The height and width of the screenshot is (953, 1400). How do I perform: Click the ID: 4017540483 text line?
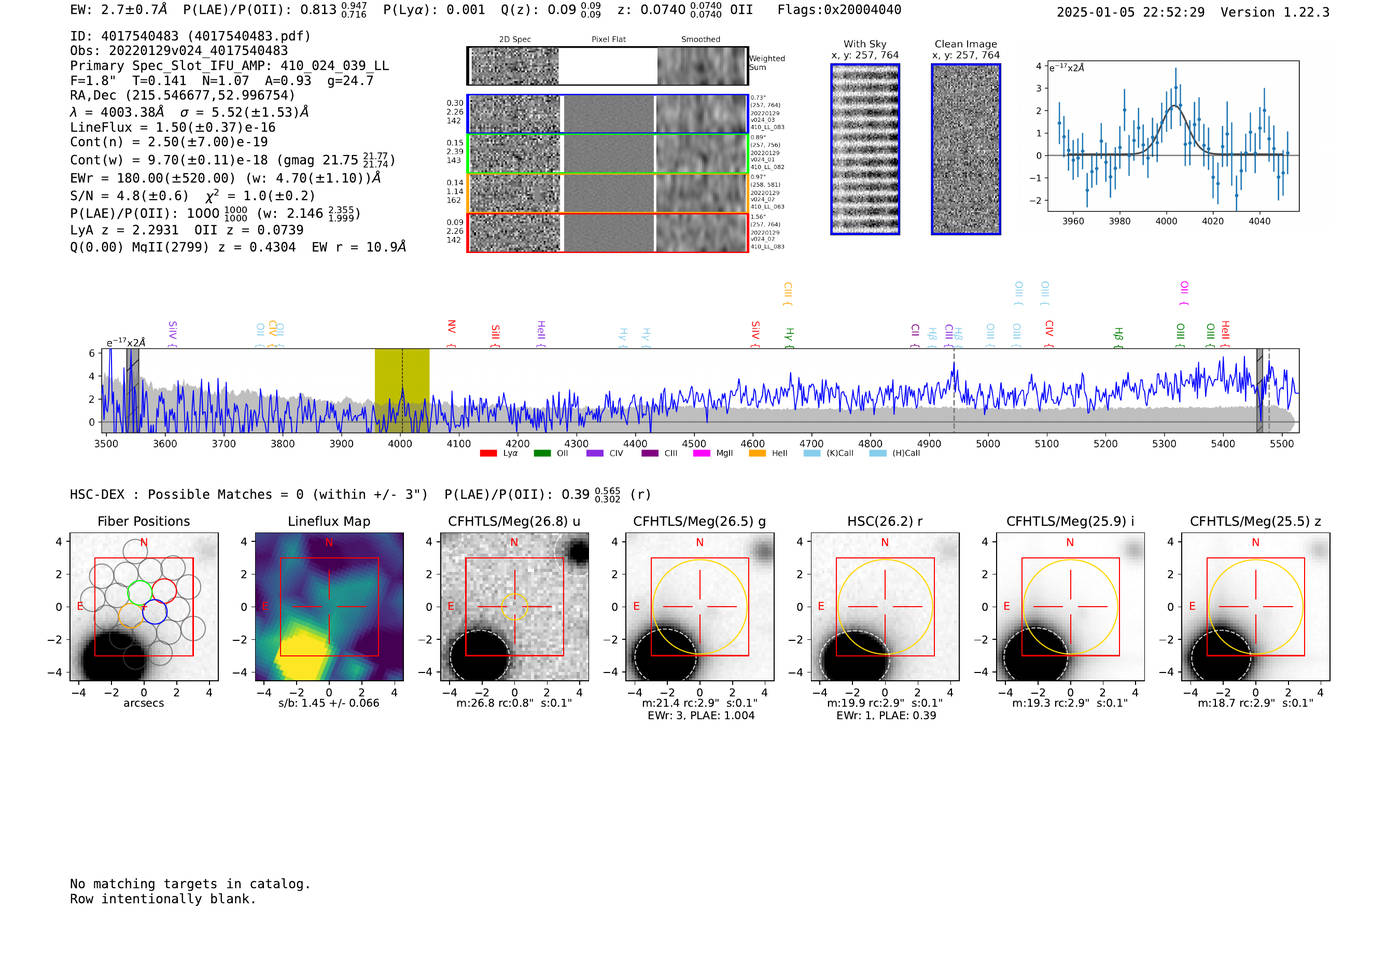pos(190,36)
